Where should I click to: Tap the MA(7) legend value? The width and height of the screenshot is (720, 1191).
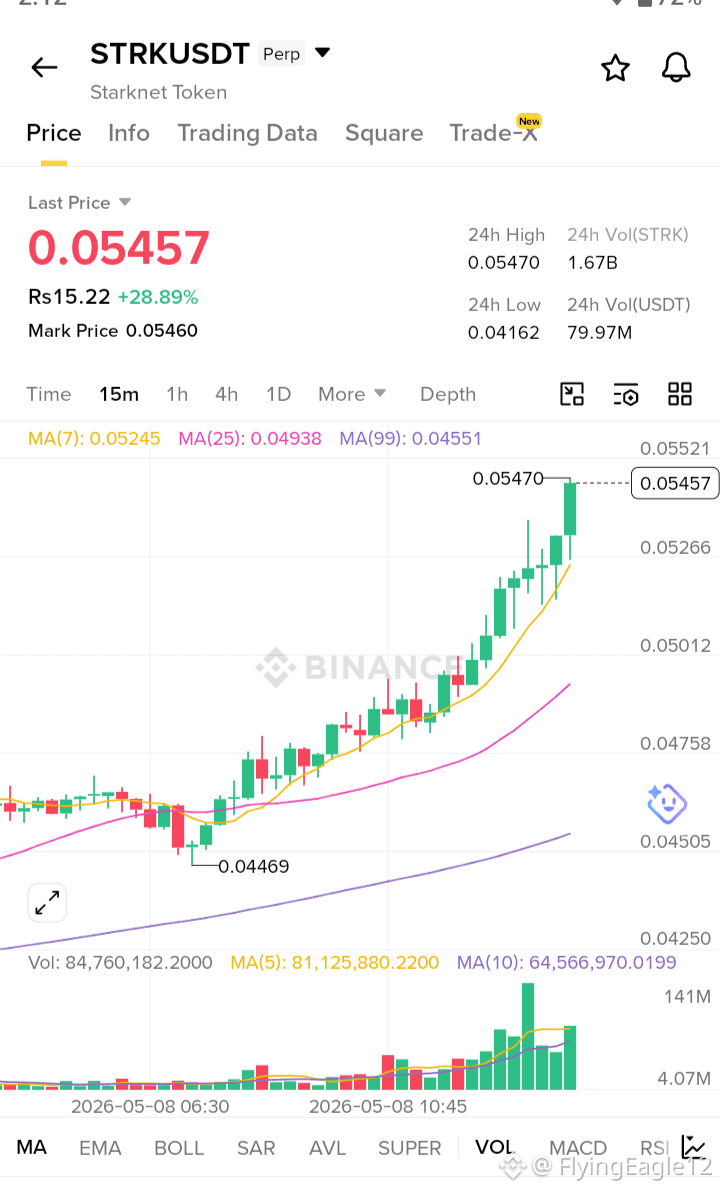click(x=94, y=438)
